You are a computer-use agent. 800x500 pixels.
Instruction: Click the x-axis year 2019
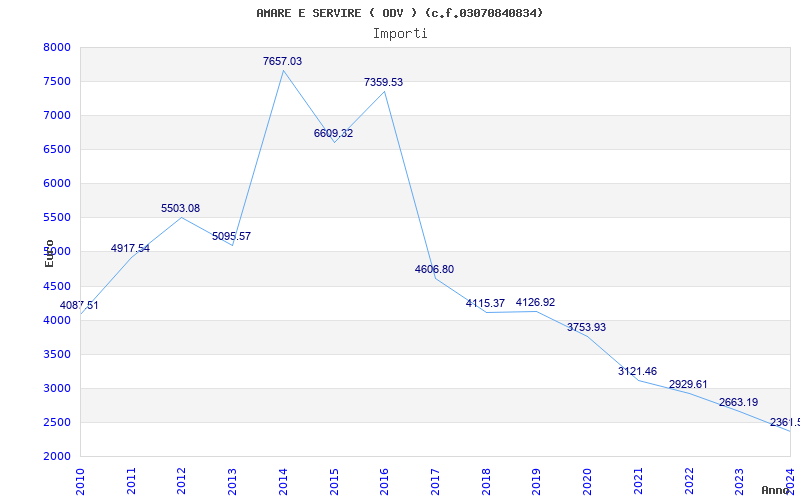536,481
